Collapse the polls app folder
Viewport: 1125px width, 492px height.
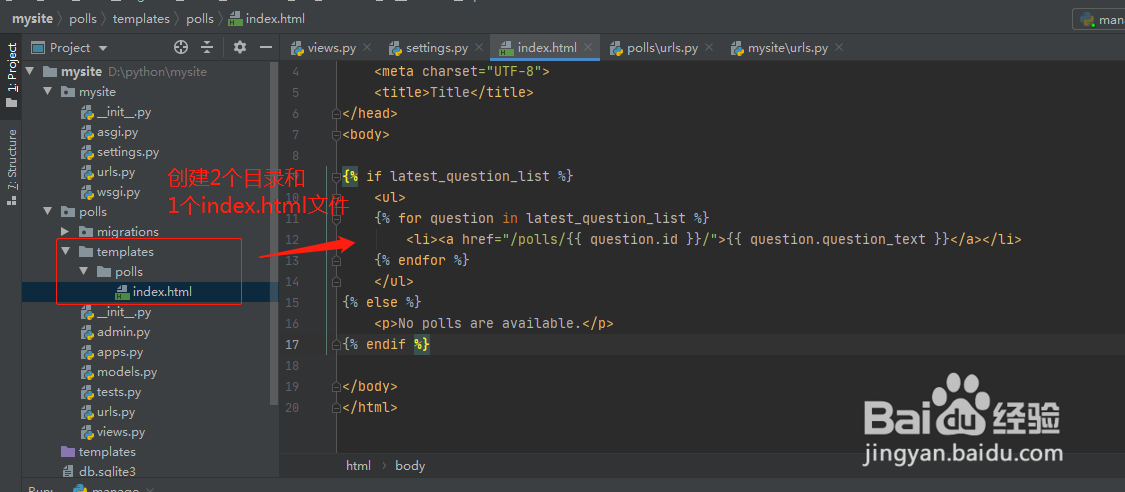(47, 212)
